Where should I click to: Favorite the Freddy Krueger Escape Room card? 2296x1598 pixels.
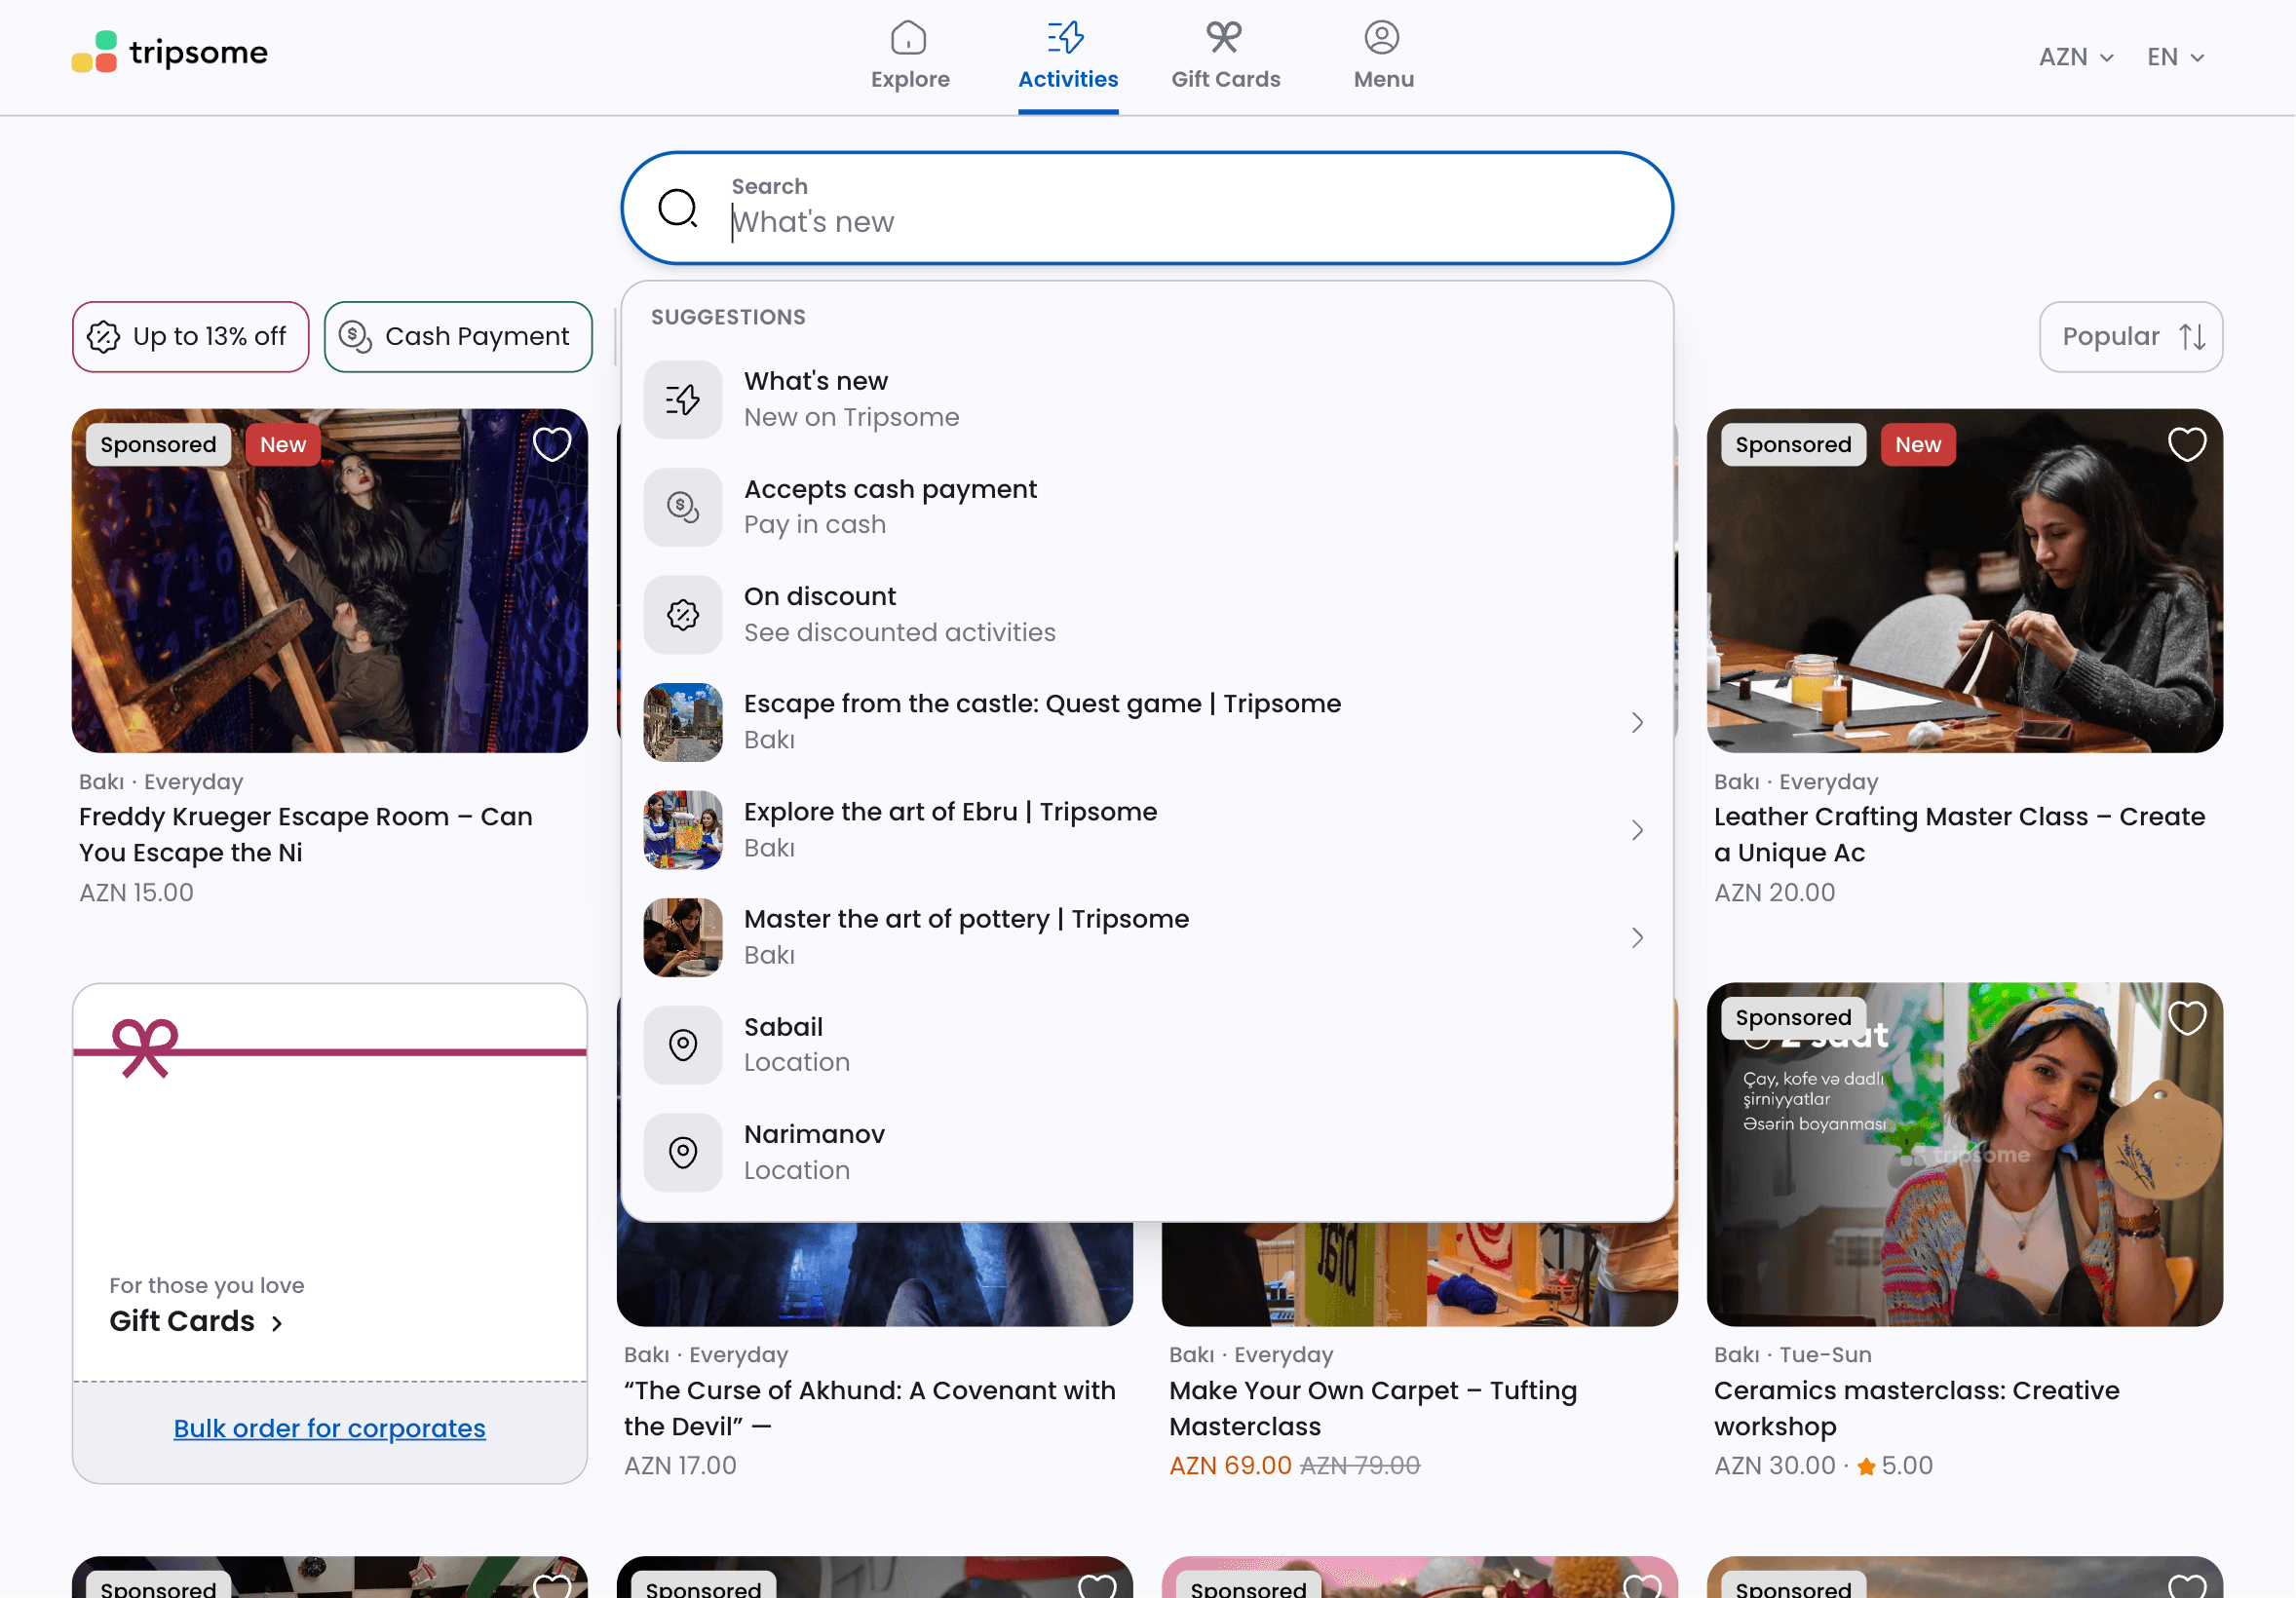552,444
